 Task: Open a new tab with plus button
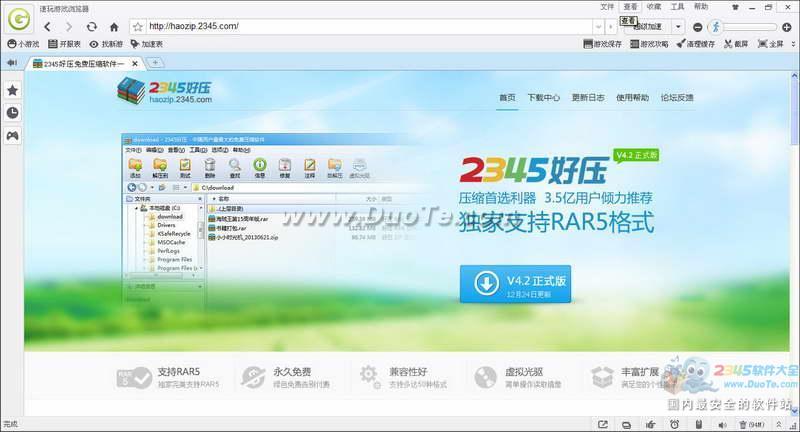pyautogui.click(x=155, y=63)
